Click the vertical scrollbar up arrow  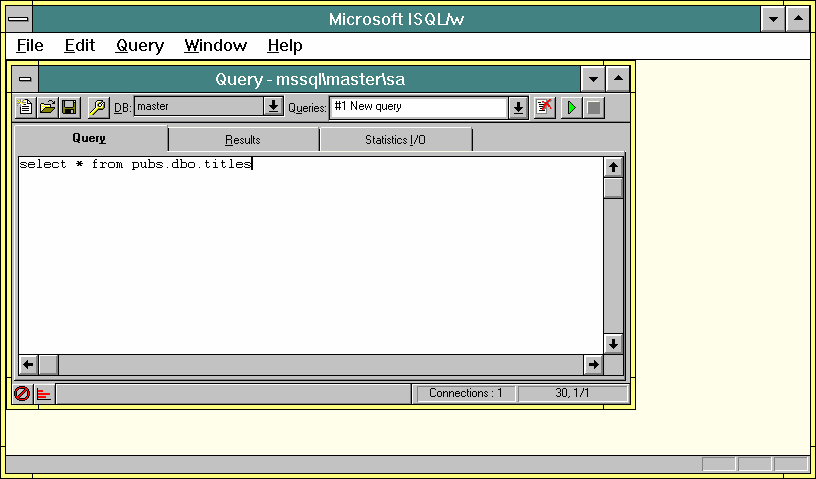(613, 167)
